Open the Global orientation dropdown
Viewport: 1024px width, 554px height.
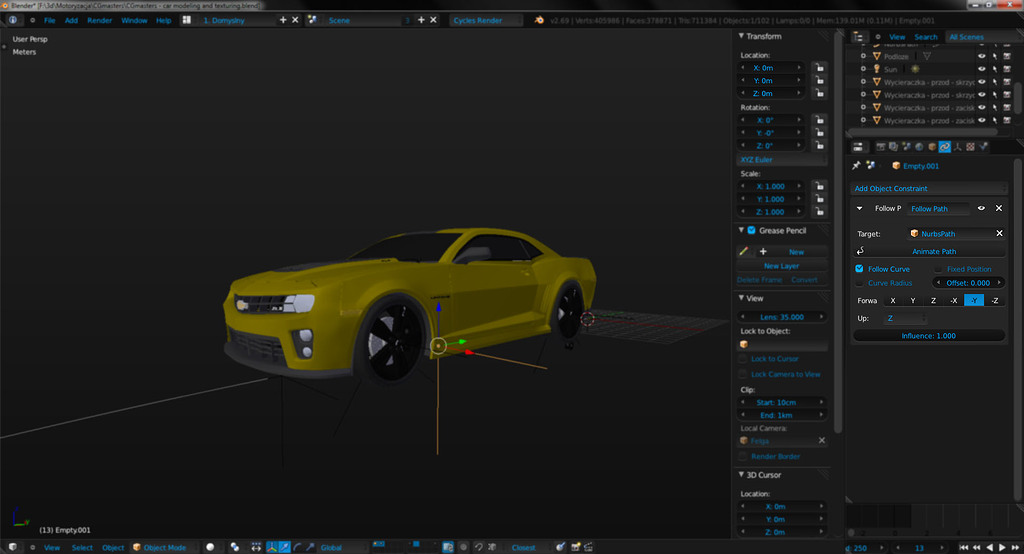pyautogui.click(x=341, y=547)
